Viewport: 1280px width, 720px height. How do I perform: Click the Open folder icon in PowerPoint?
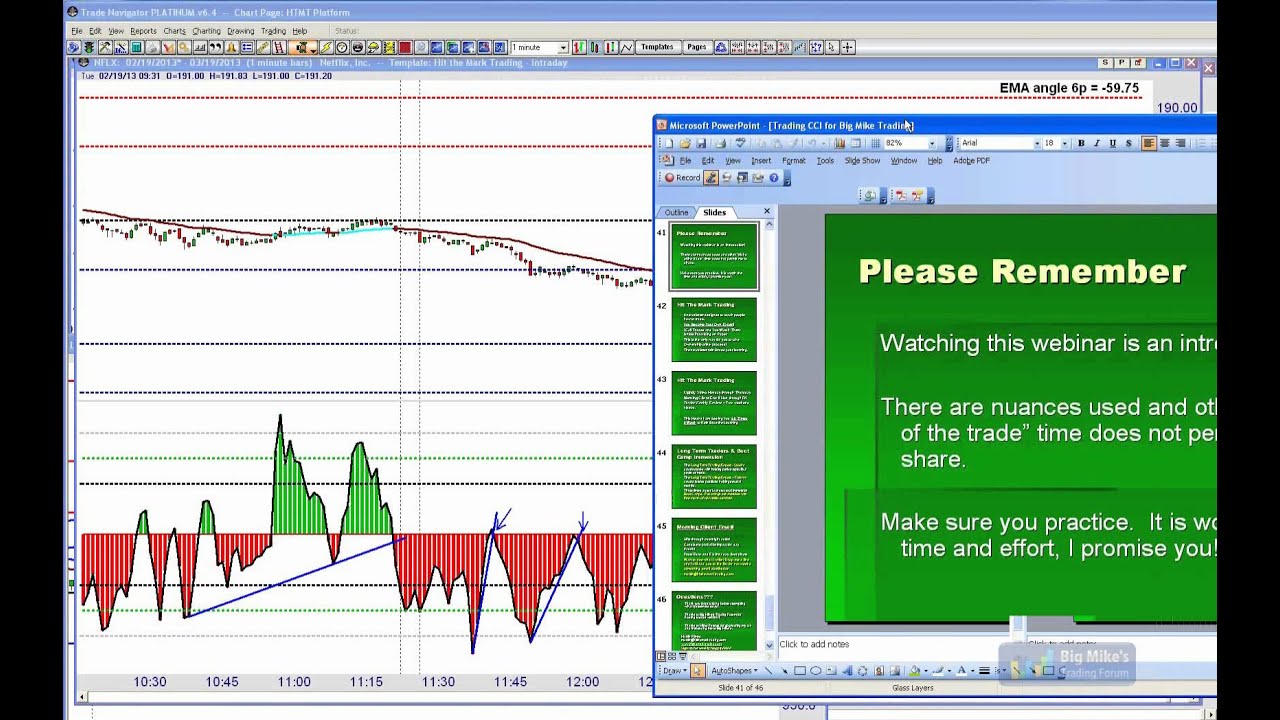[685, 143]
